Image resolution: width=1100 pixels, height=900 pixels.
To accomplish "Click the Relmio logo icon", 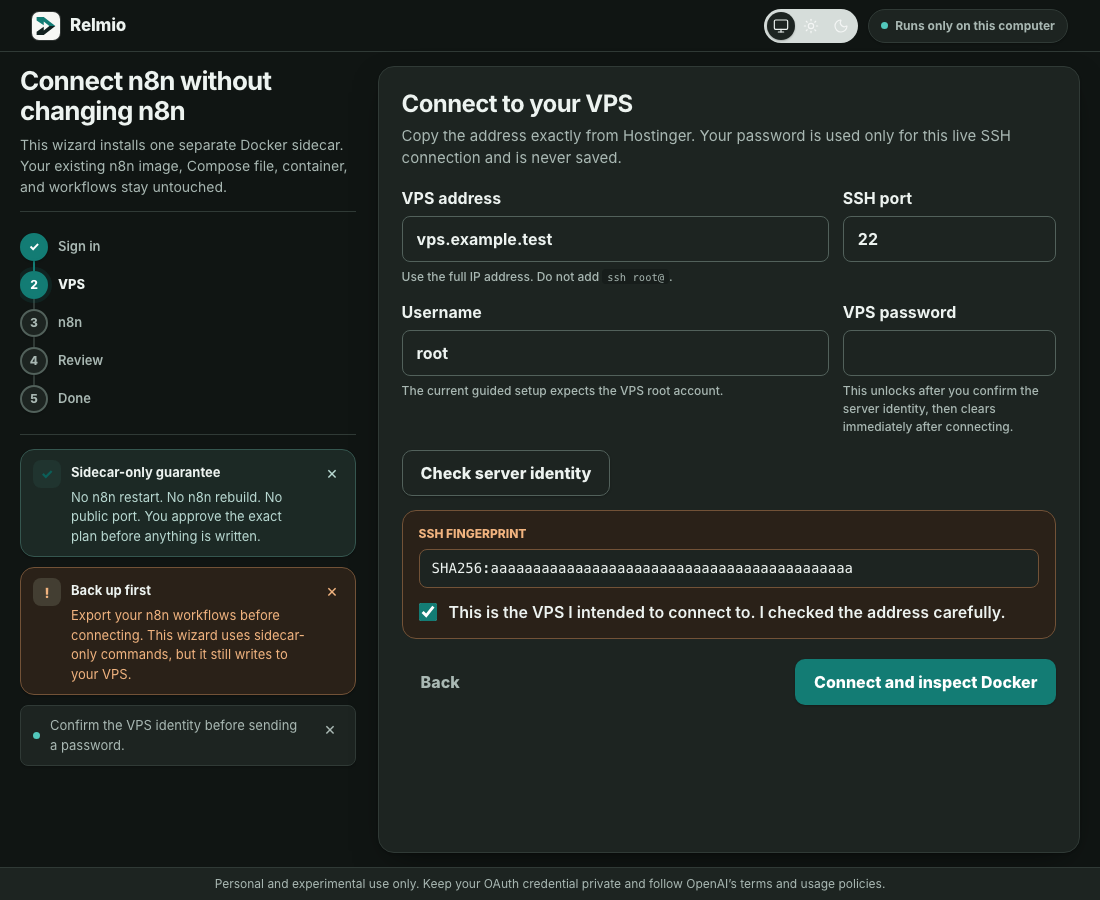I will pyautogui.click(x=46, y=26).
